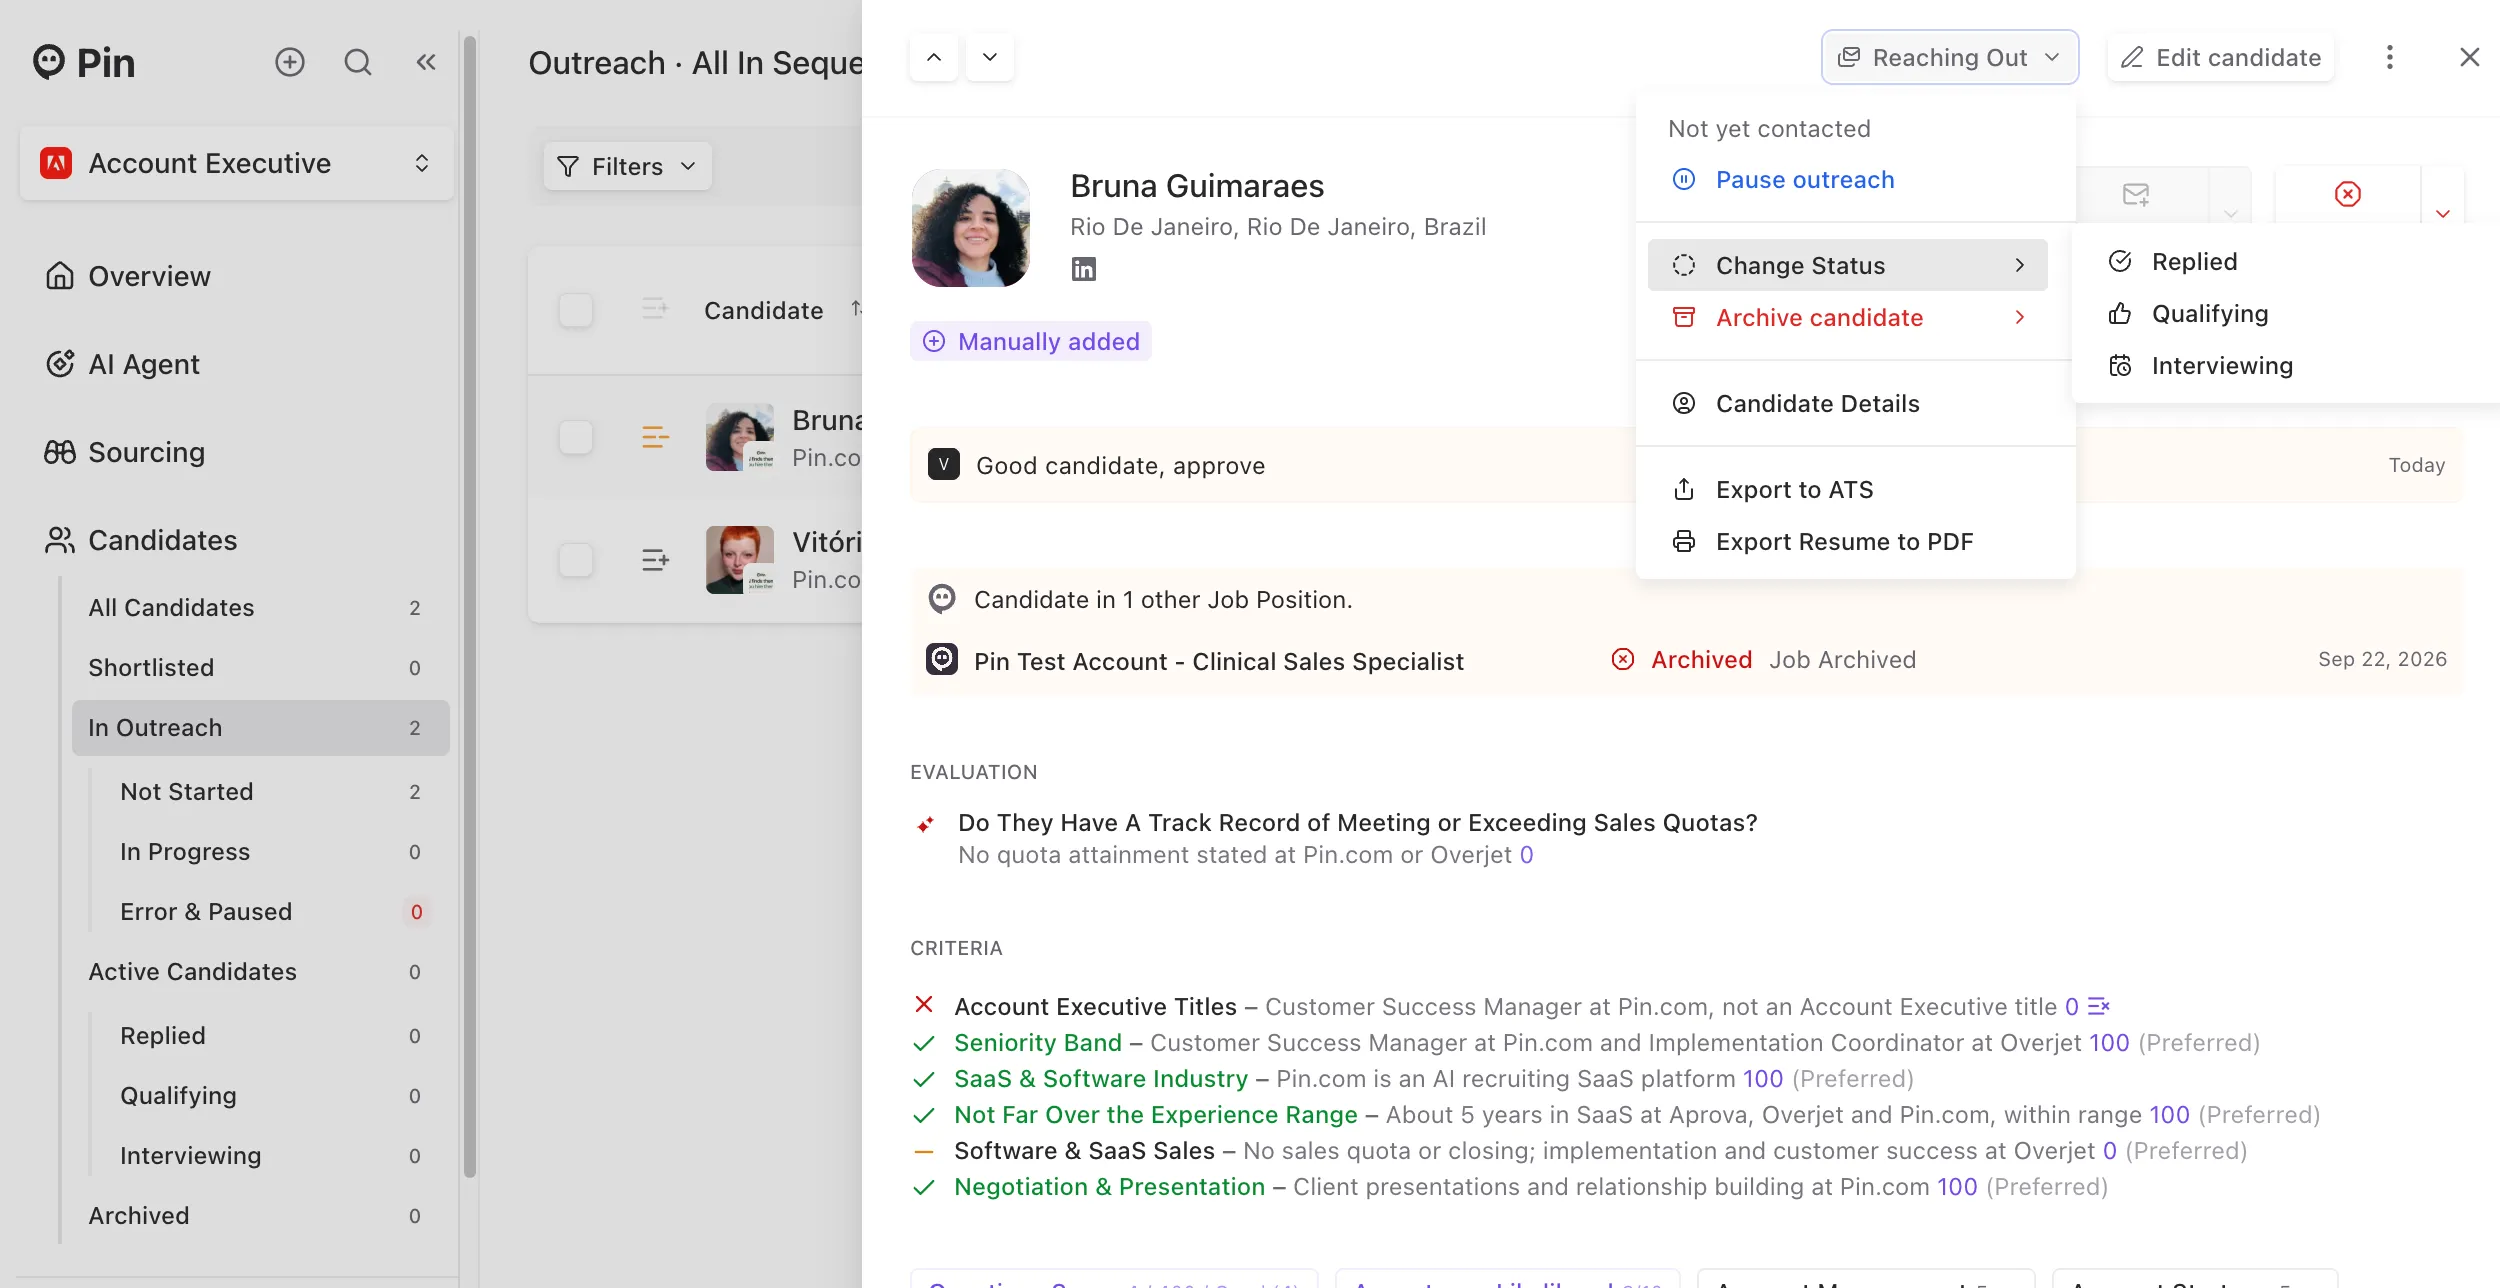This screenshot has height=1288, width=2500.
Task: Toggle the select-all checkbox in table header
Action: 576,310
